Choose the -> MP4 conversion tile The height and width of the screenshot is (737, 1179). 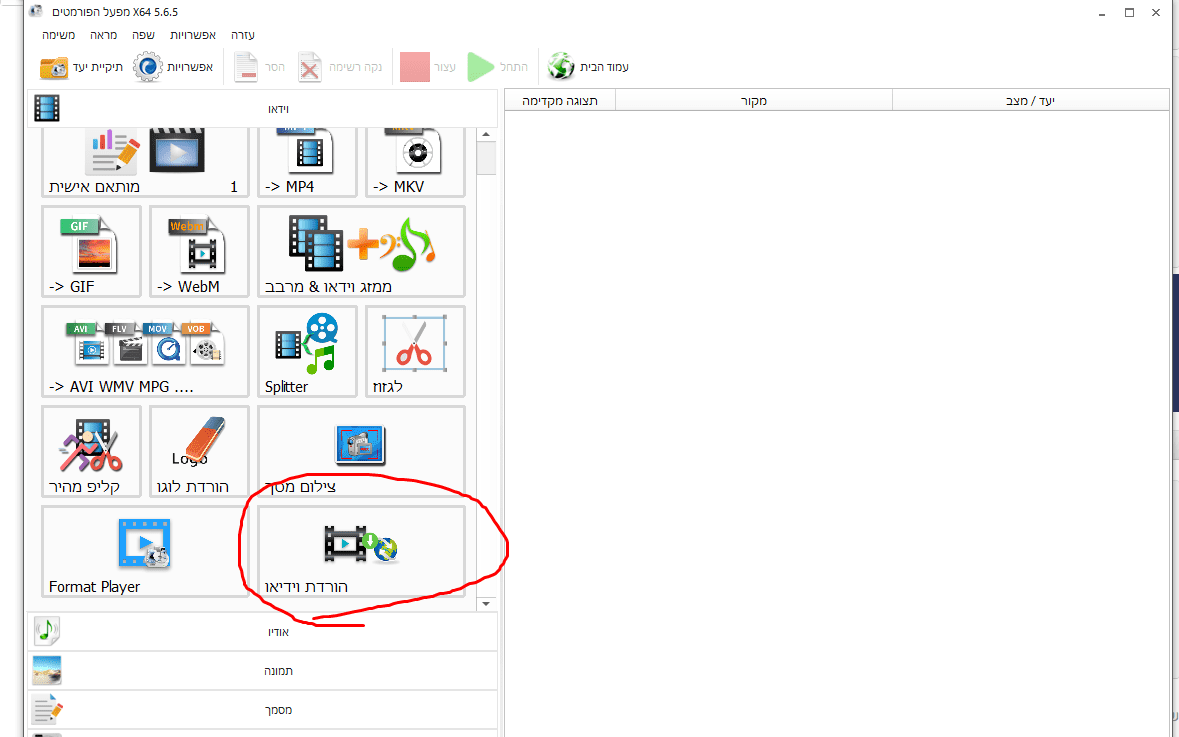pyautogui.click(x=307, y=162)
